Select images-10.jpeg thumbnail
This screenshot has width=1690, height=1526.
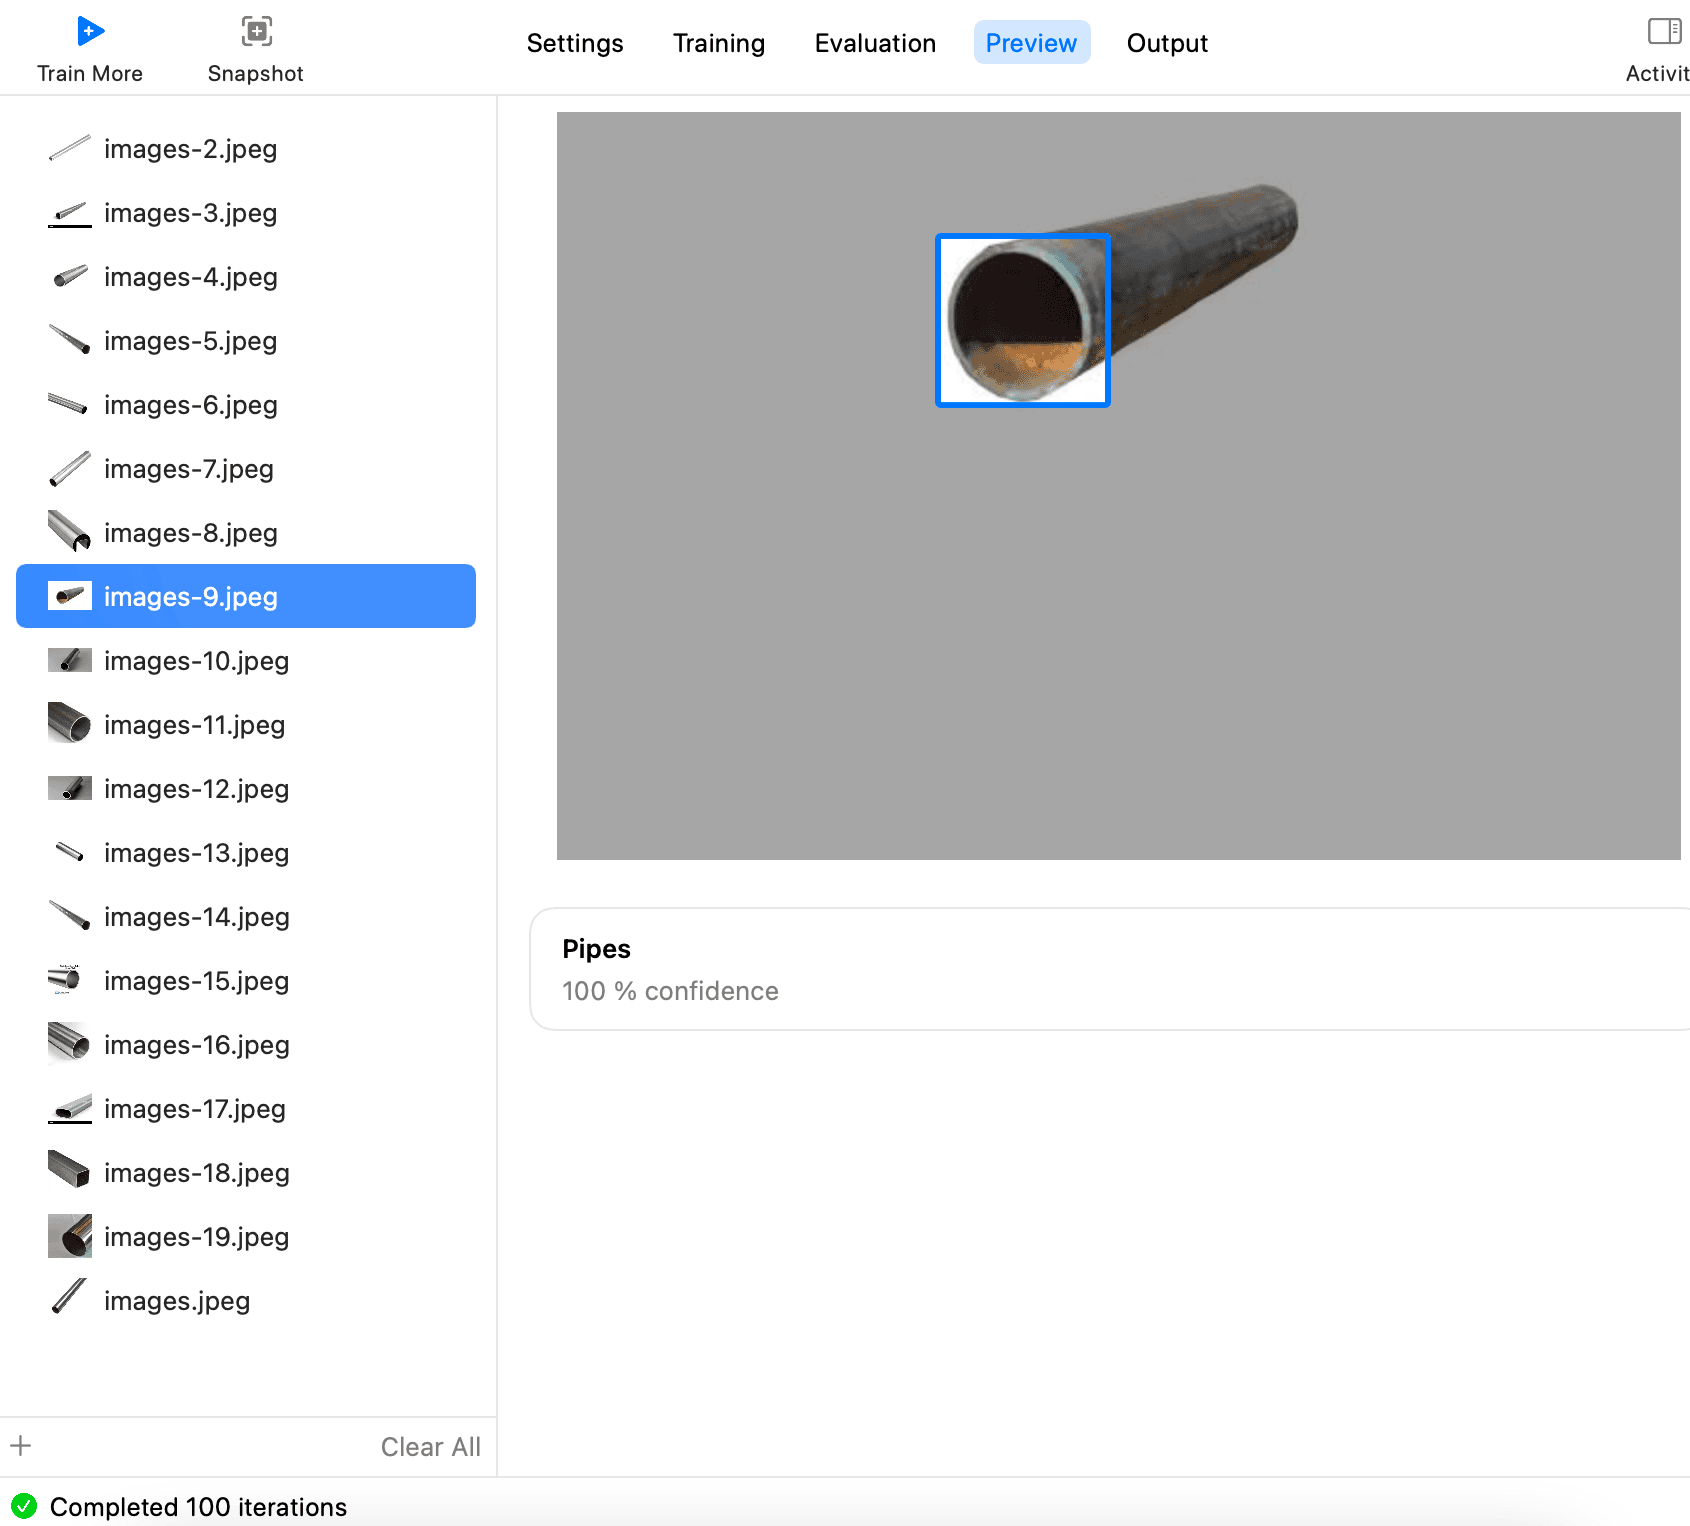point(70,660)
